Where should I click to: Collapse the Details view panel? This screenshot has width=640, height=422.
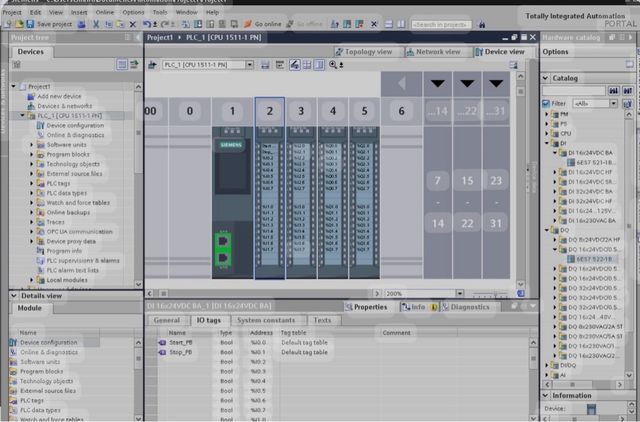14,296
